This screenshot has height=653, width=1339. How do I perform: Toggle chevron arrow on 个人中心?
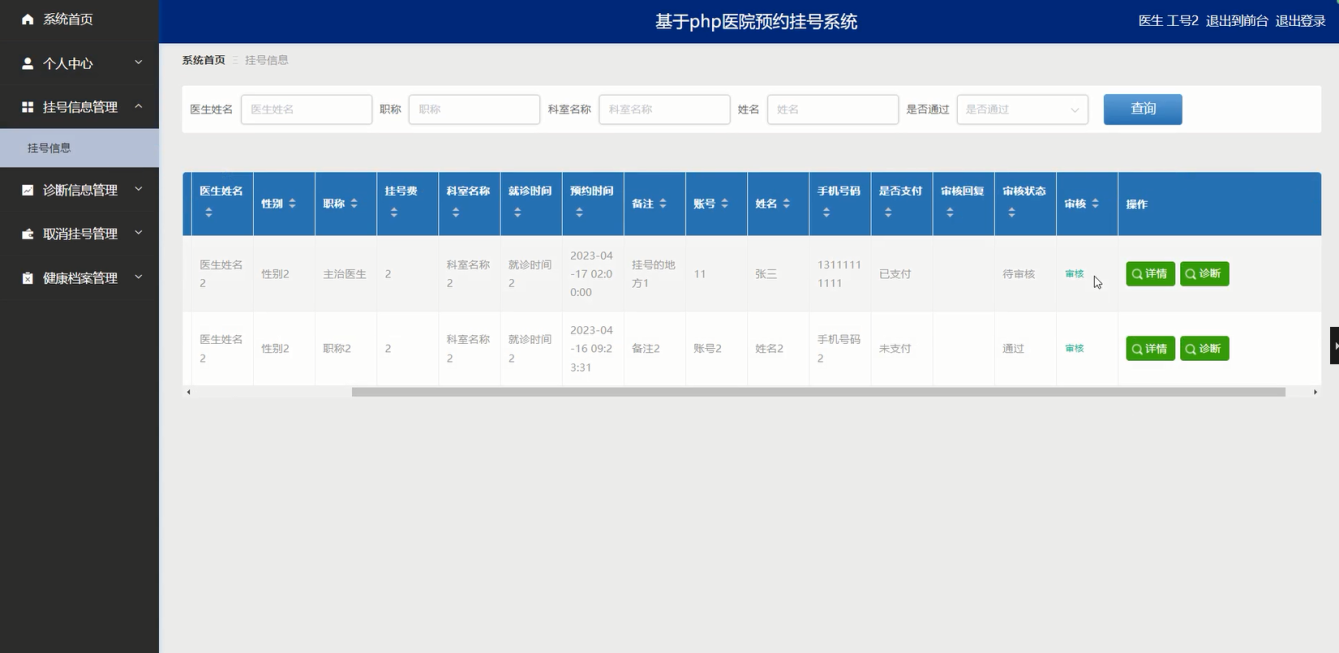(x=138, y=62)
